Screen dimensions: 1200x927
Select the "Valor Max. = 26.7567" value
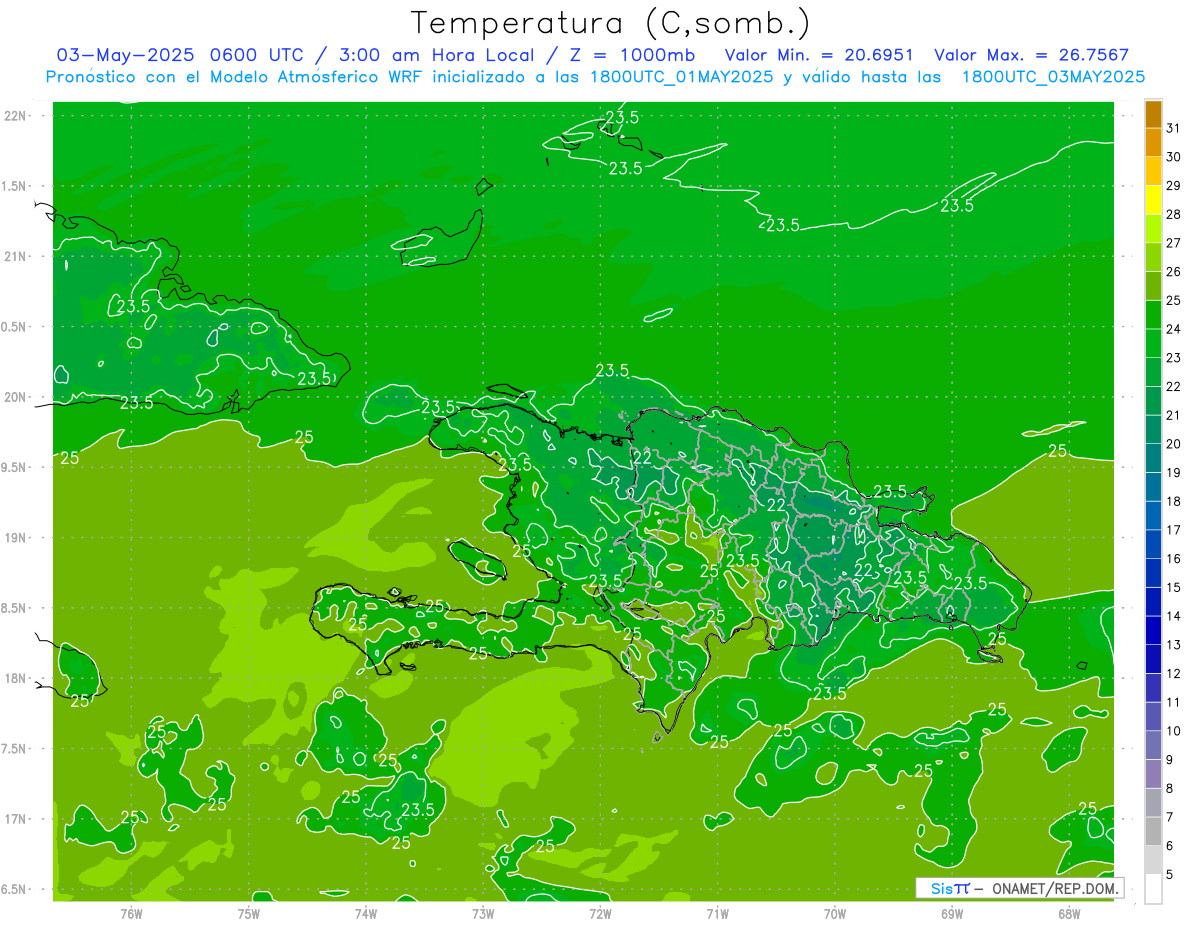[x=1031, y=54]
